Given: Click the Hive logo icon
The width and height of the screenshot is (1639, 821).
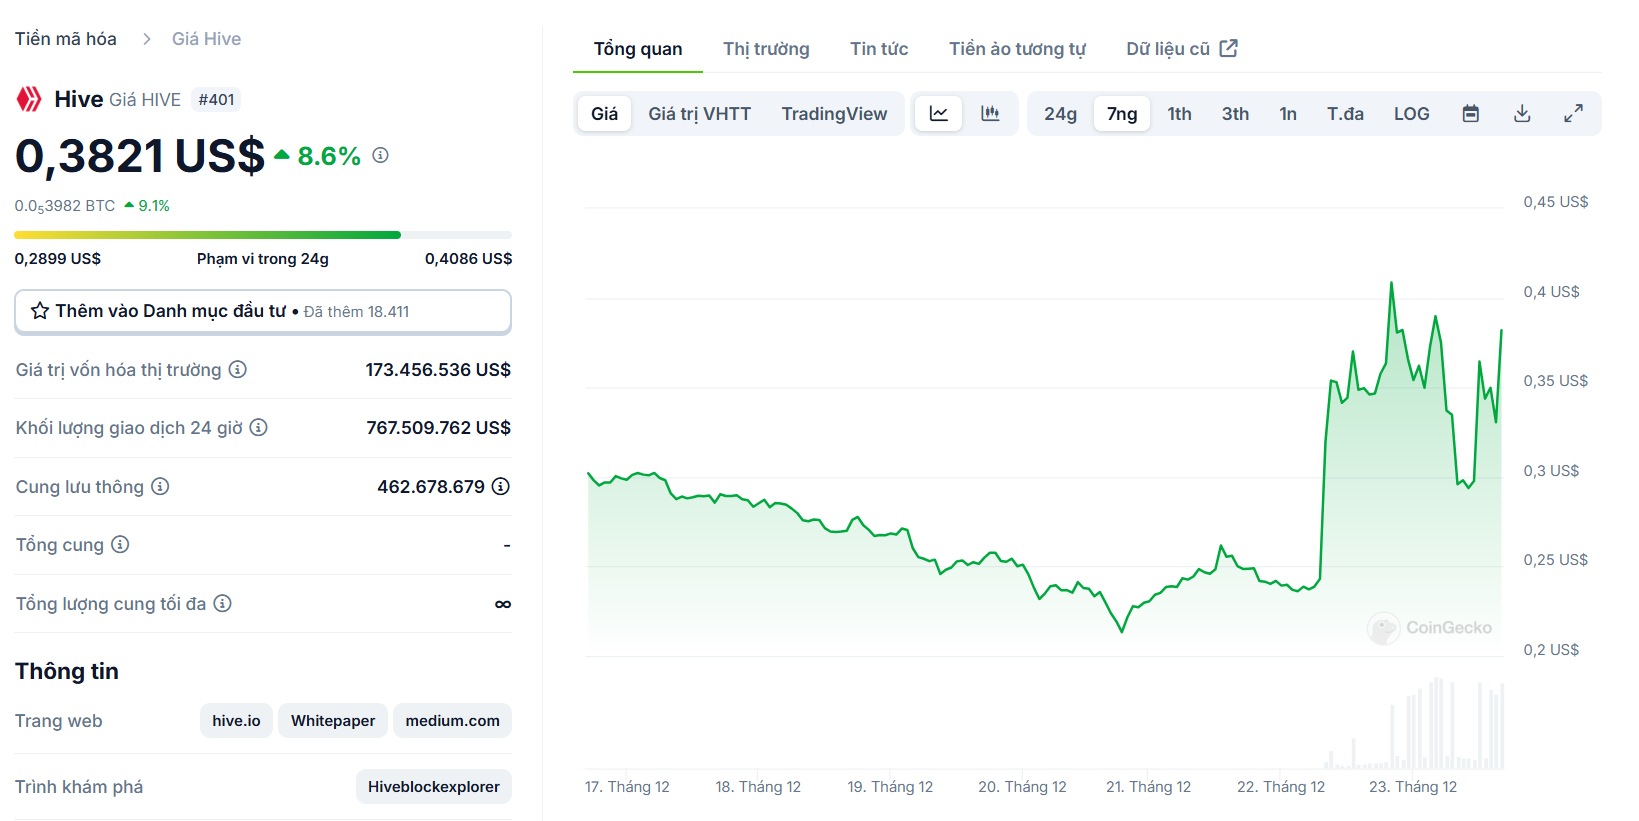Looking at the screenshot, I should [x=29, y=99].
